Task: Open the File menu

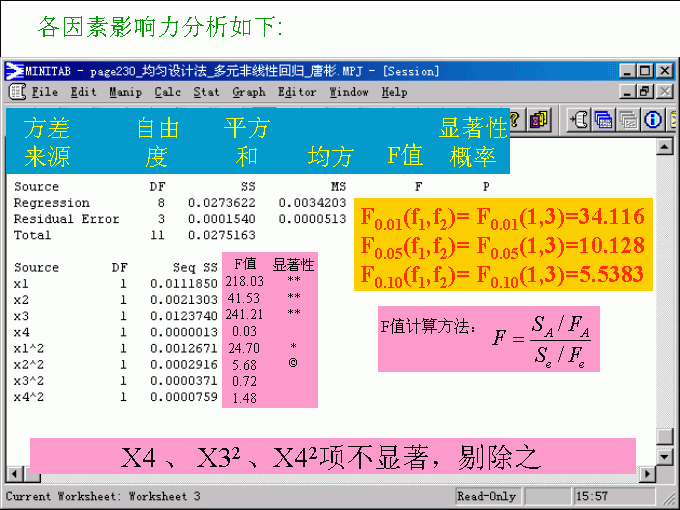Action: click(x=44, y=92)
